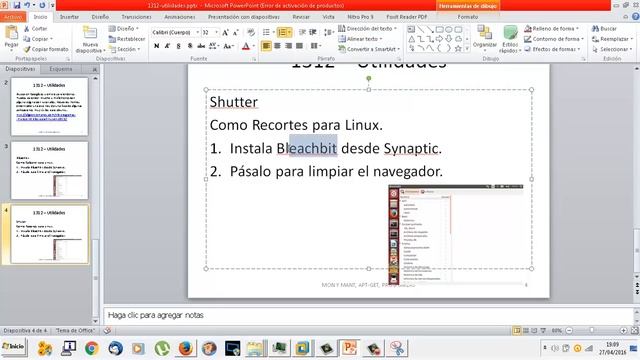This screenshot has height=360, width=640.
Task: Open Firefox from taskbar
Action: 185,348
